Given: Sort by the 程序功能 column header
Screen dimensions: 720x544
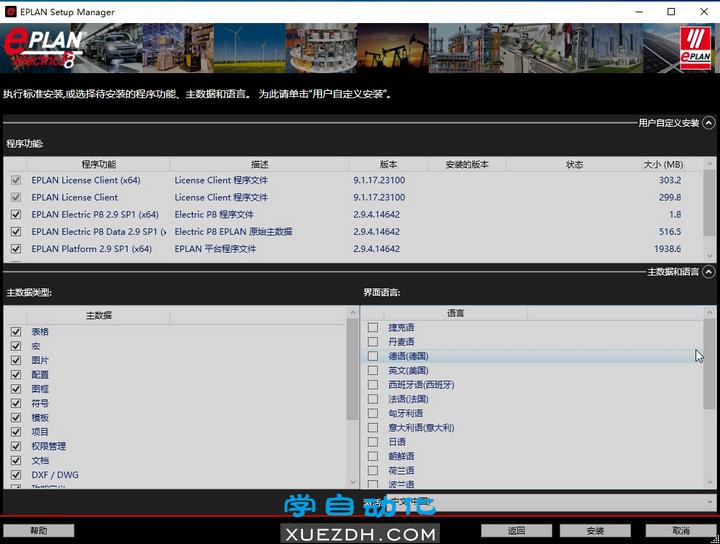Looking at the screenshot, I should [x=98, y=164].
